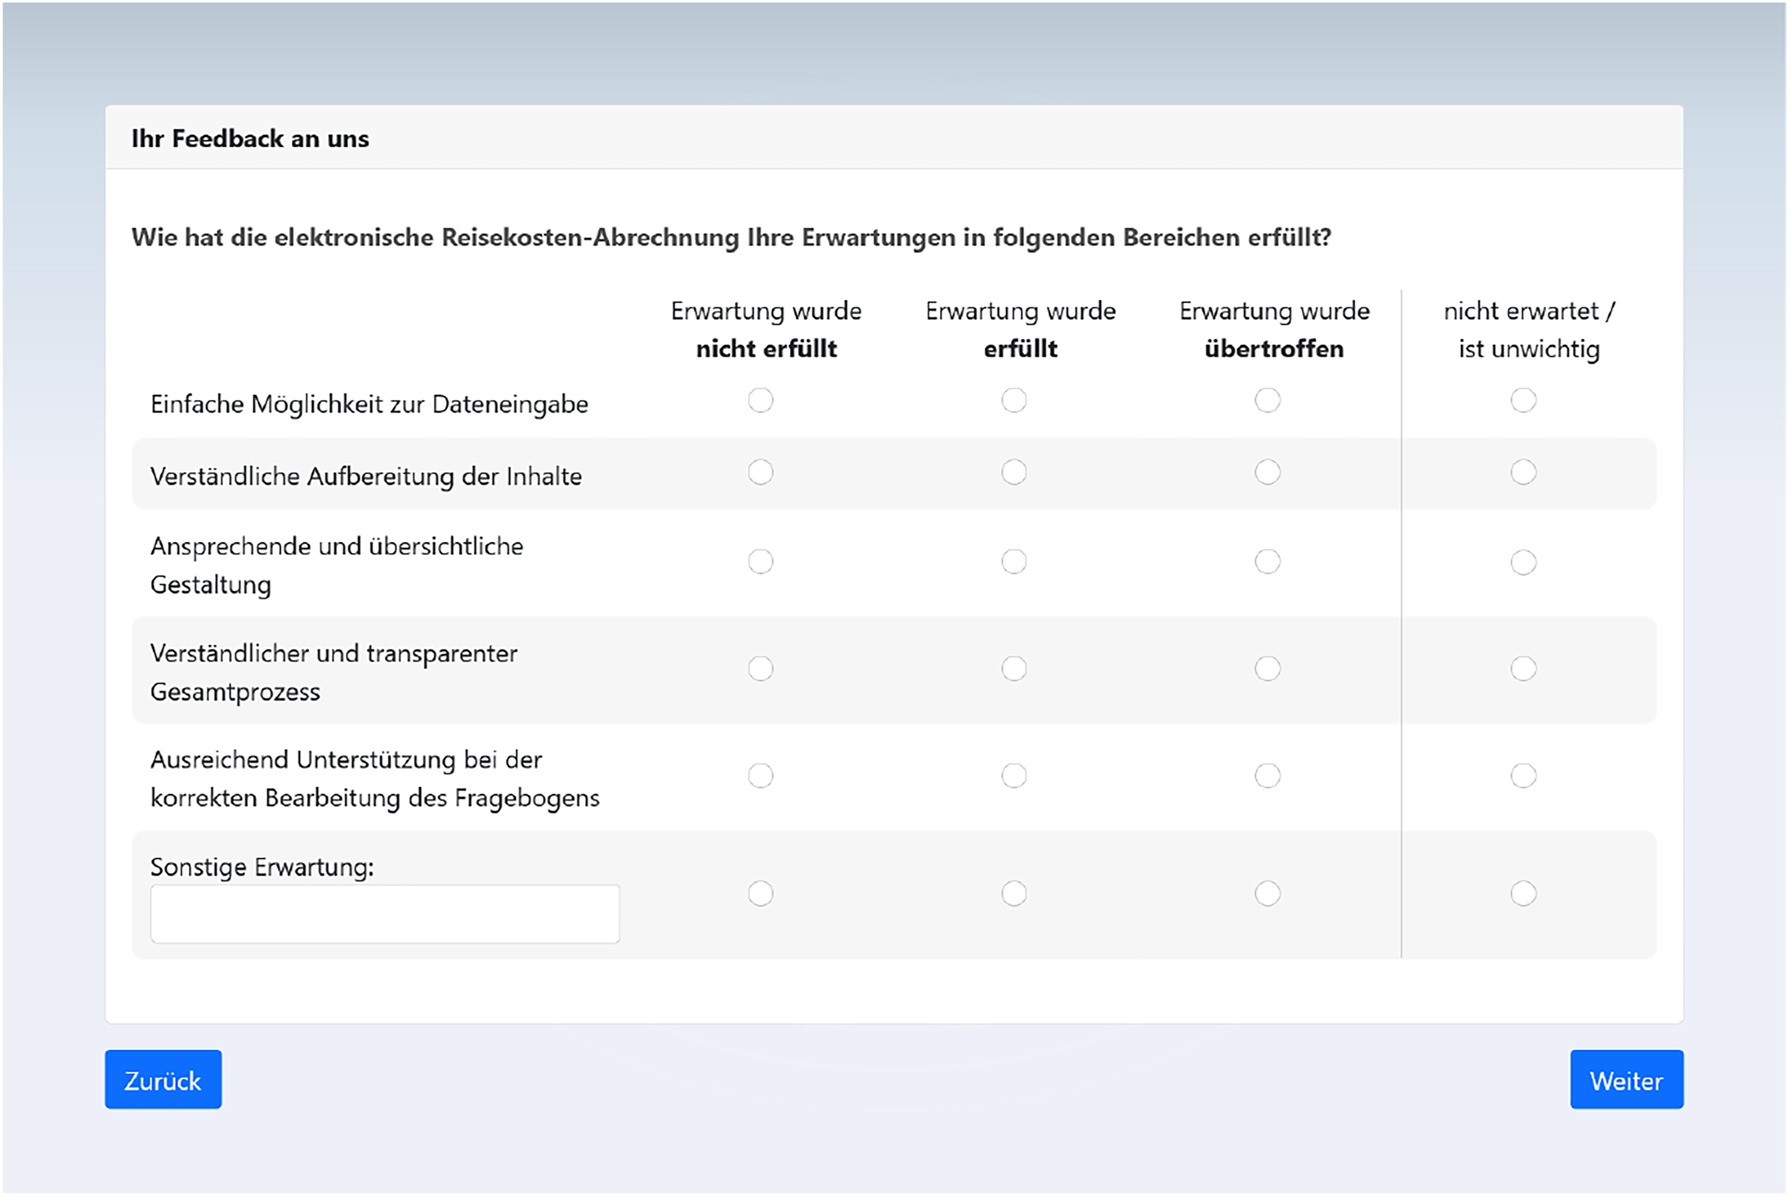
Task: Select "erfüllt" for Ansprechende und übersichtliche Gestaltung
Action: pos(1014,561)
